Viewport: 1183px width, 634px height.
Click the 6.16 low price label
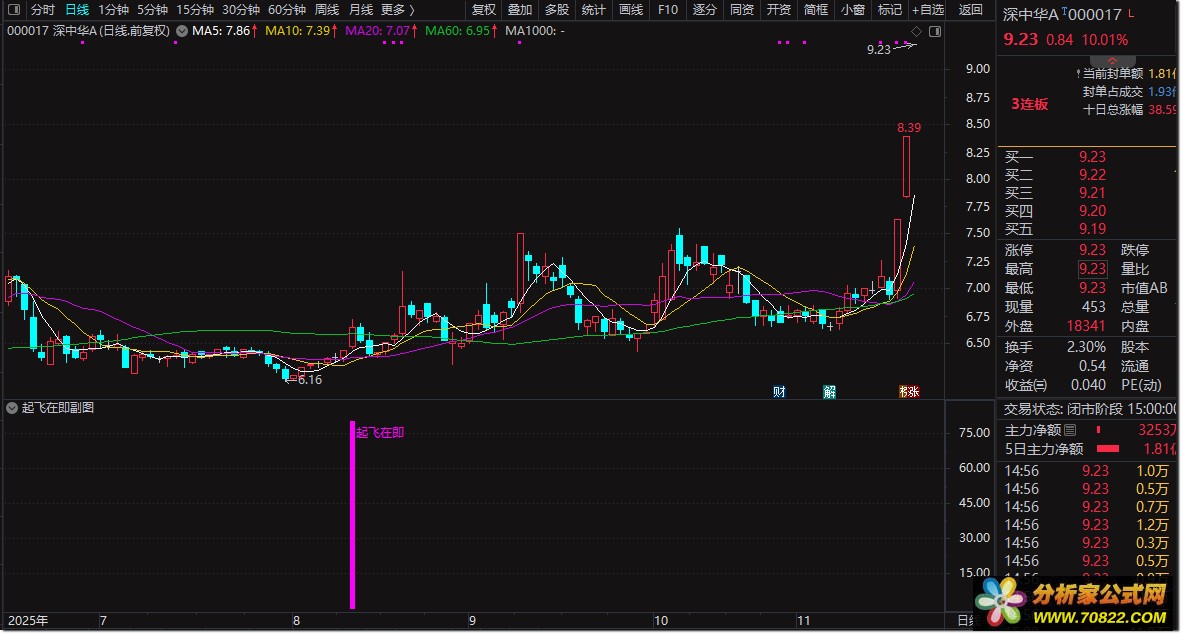(310, 380)
